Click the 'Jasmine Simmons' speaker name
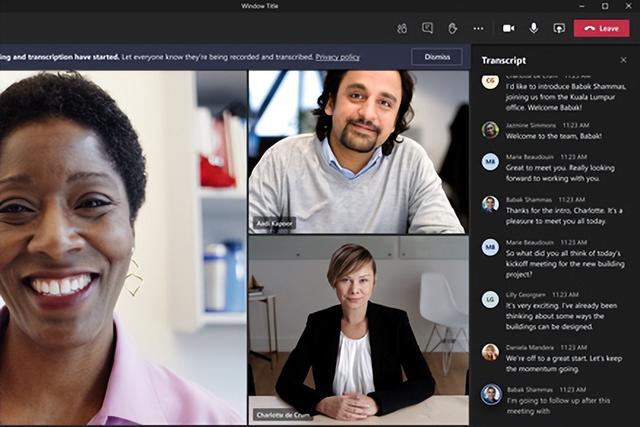The width and height of the screenshot is (640, 427). 531,125
